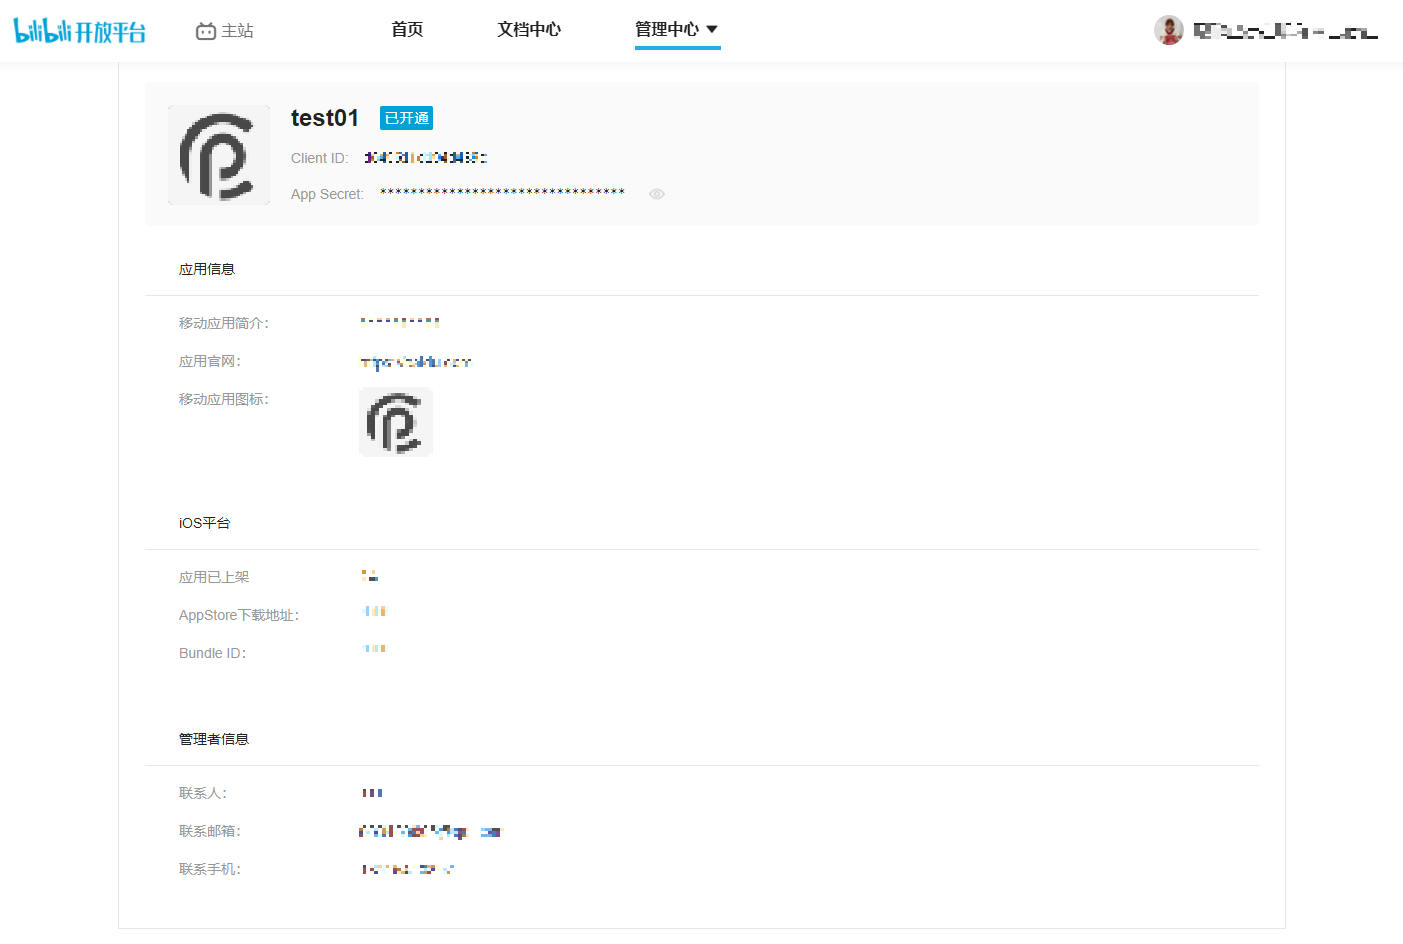The height and width of the screenshot is (944, 1403).
Task: Click the 联系手机 phone value
Action: pyautogui.click(x=408, y=869)
